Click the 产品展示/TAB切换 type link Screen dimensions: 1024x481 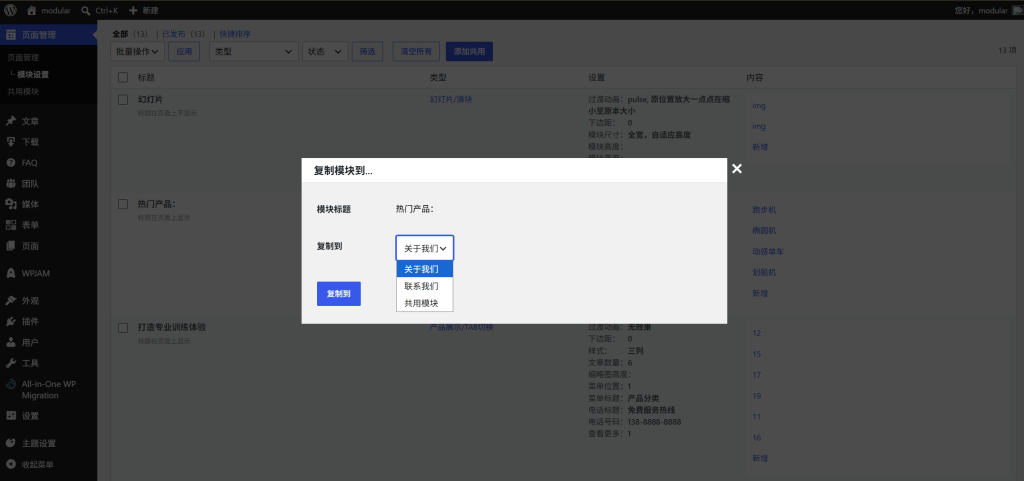[461, 327]
